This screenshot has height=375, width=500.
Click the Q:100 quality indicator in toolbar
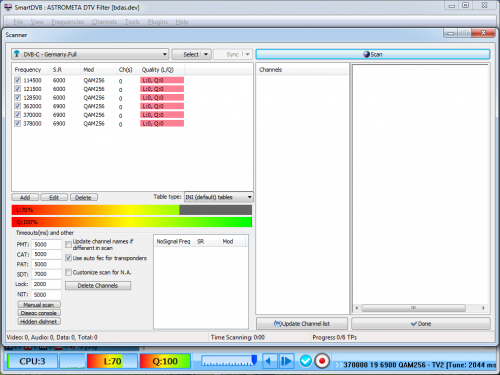coord(165,361)
